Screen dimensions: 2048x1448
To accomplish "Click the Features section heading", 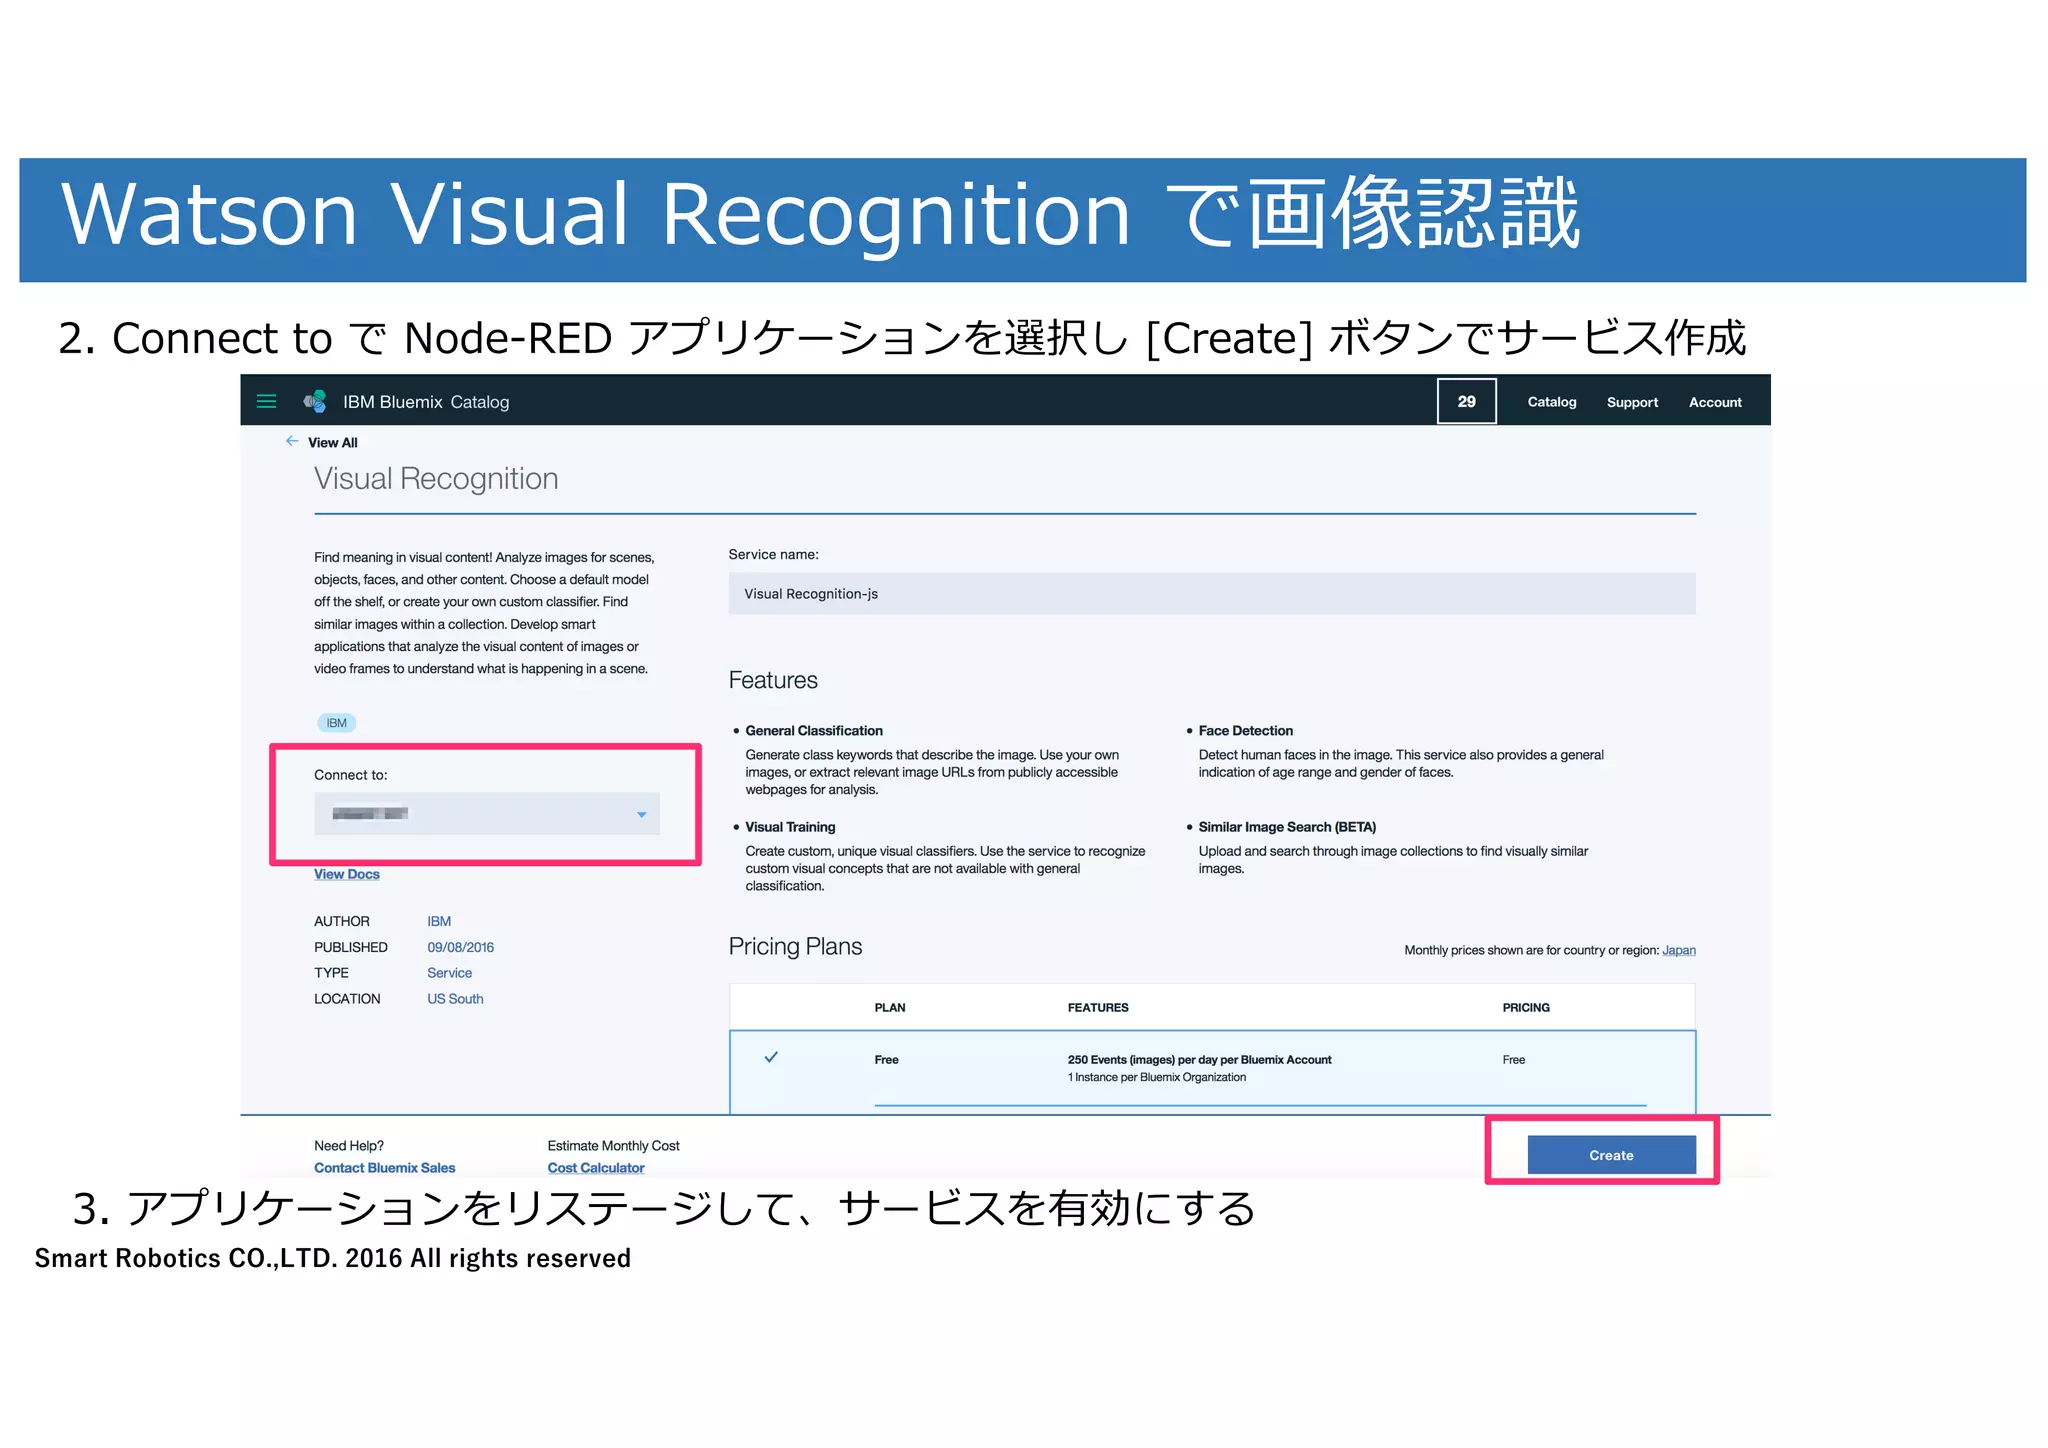I will tap(773, 681).
